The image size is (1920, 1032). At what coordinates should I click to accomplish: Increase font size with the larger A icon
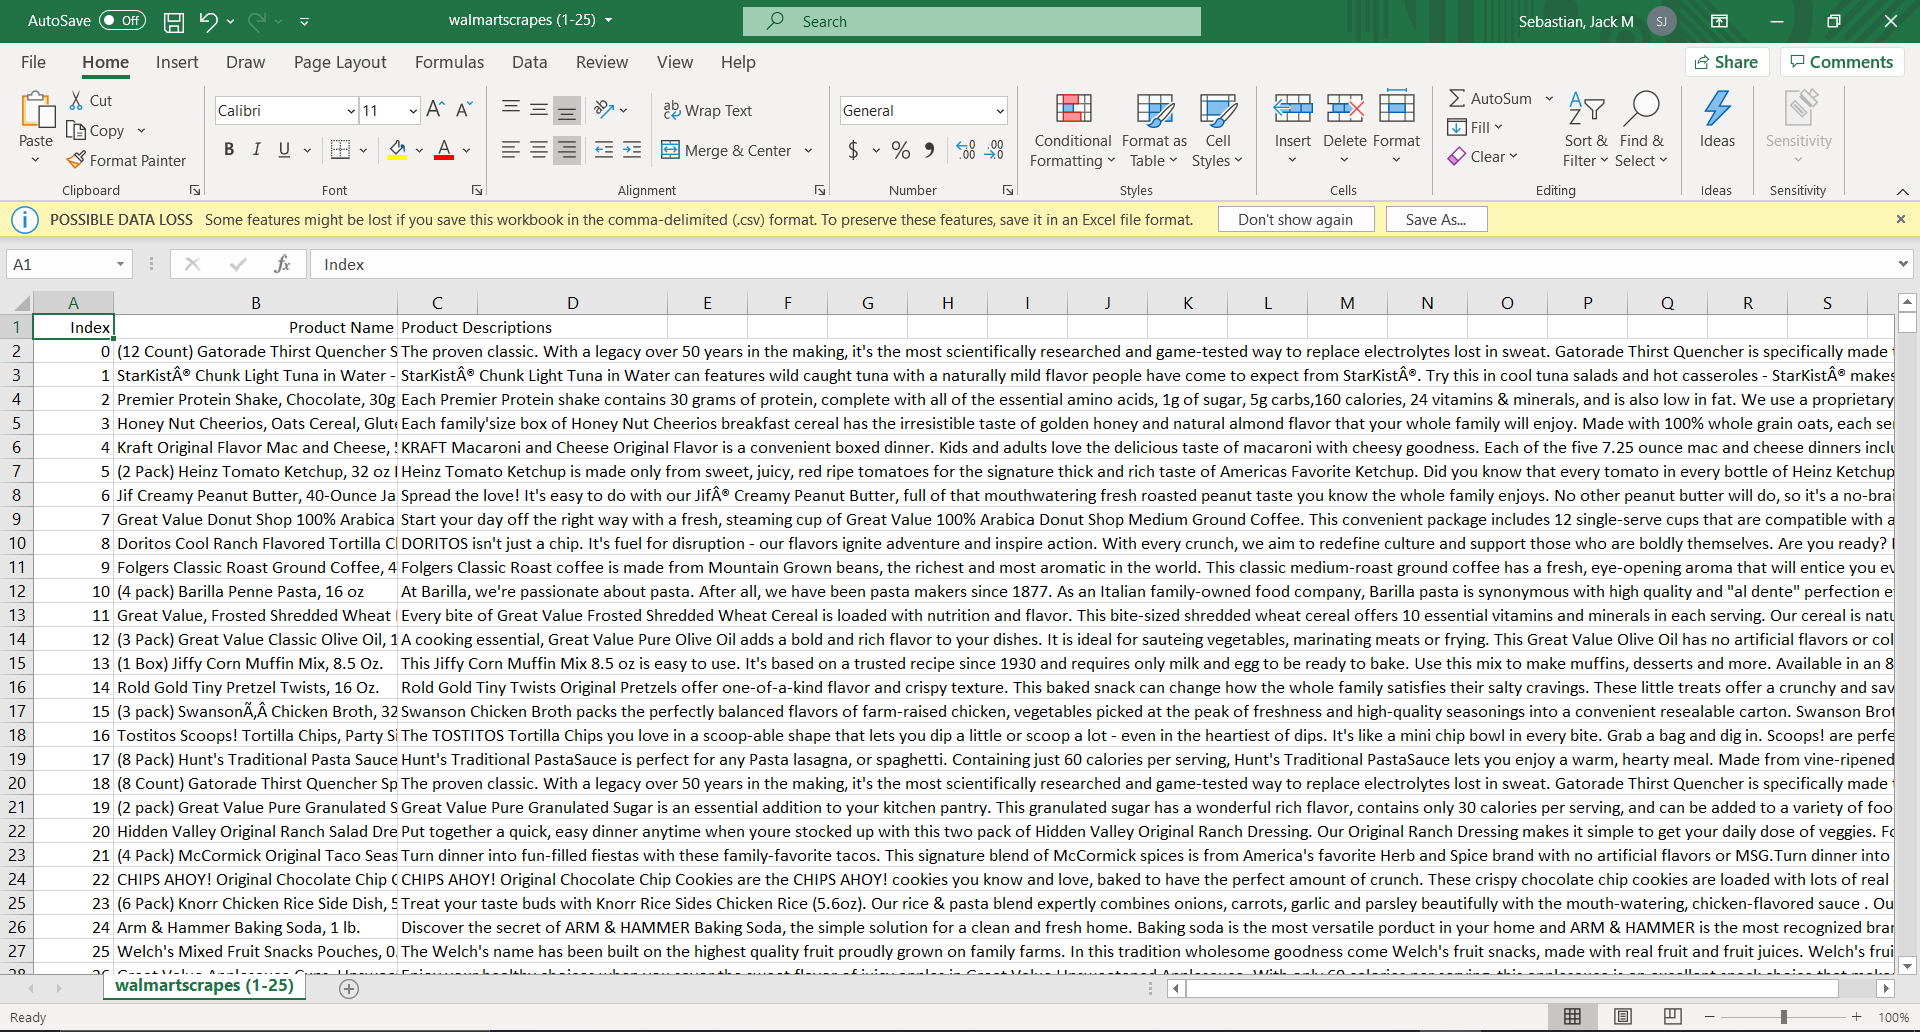[435, 110]
